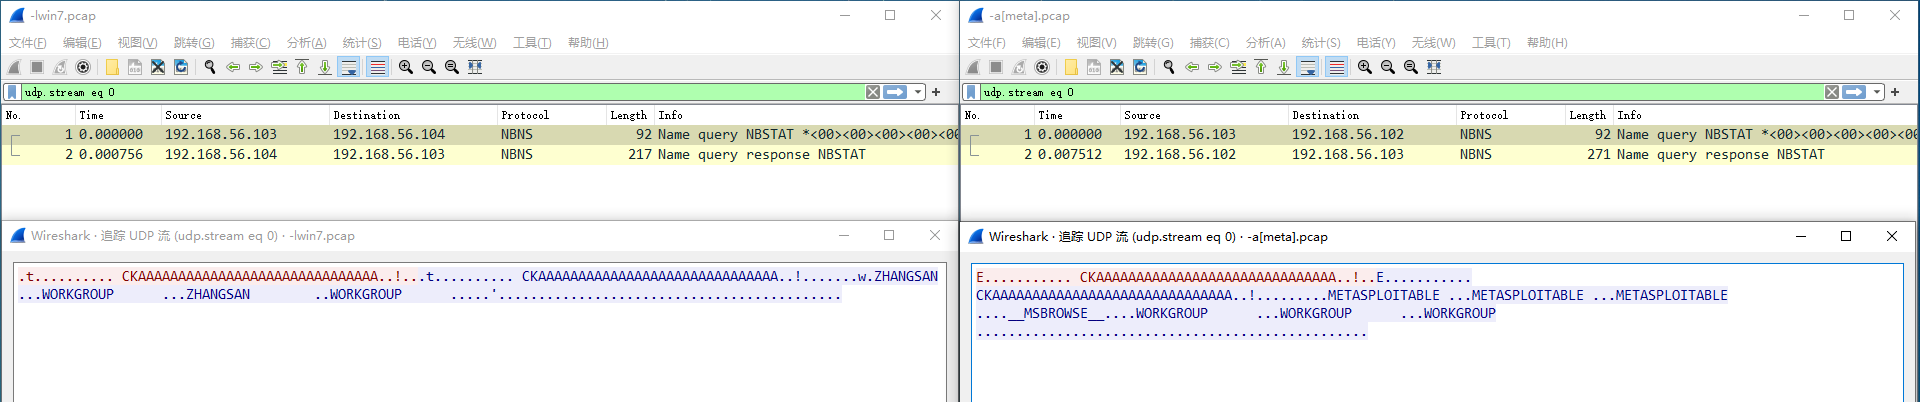Click save capture file icon in -a[meta].pcap
Image resolution: width=1920 pixels, height=402 pixels.
click(1094, 67)
